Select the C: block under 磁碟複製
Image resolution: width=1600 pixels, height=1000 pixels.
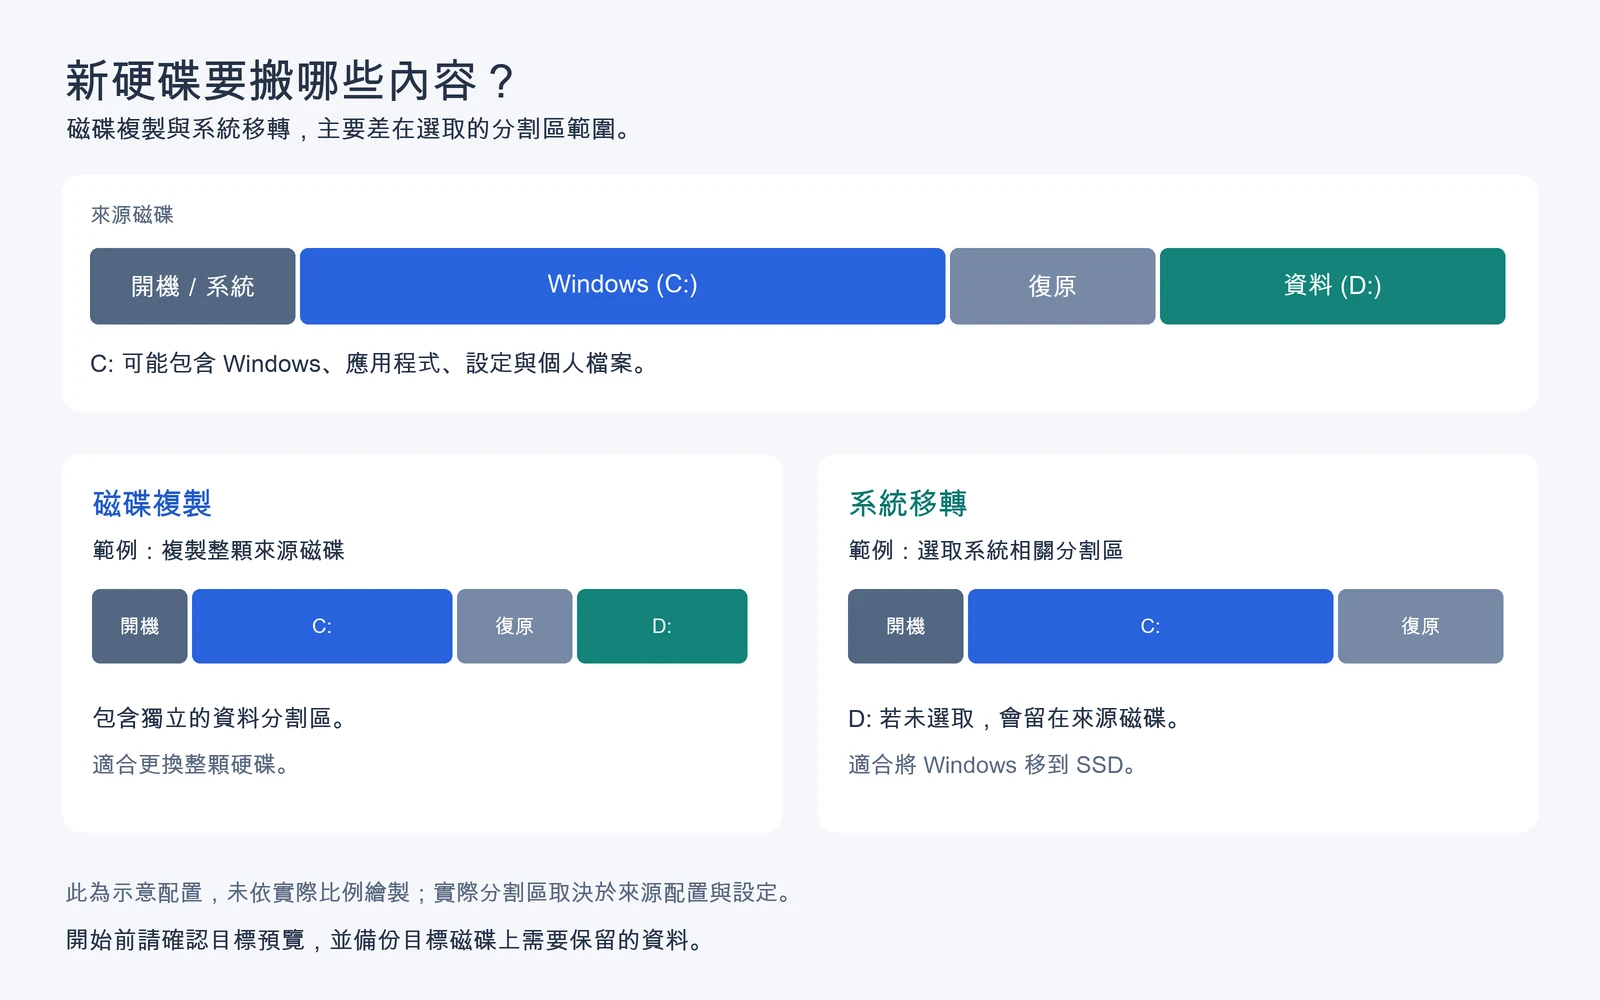point(322,626)
